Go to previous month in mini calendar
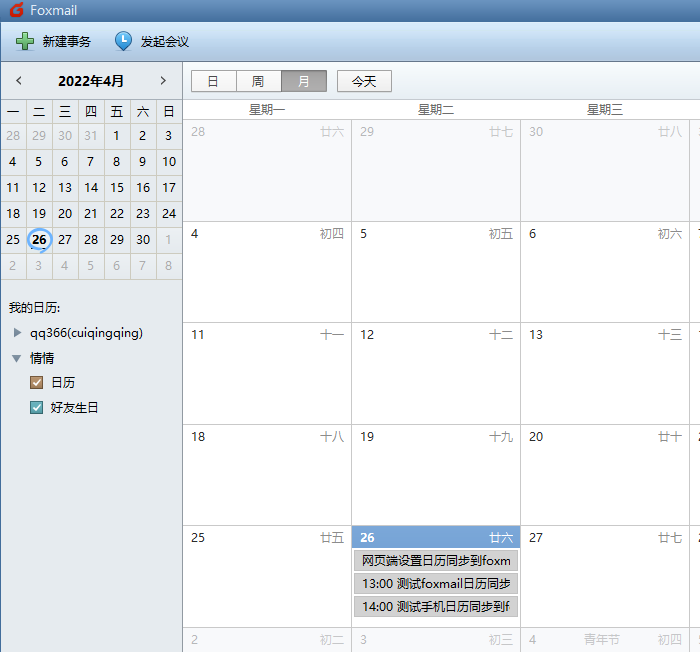The height and width of the screenshot is (652, 700). pos(19,80)
